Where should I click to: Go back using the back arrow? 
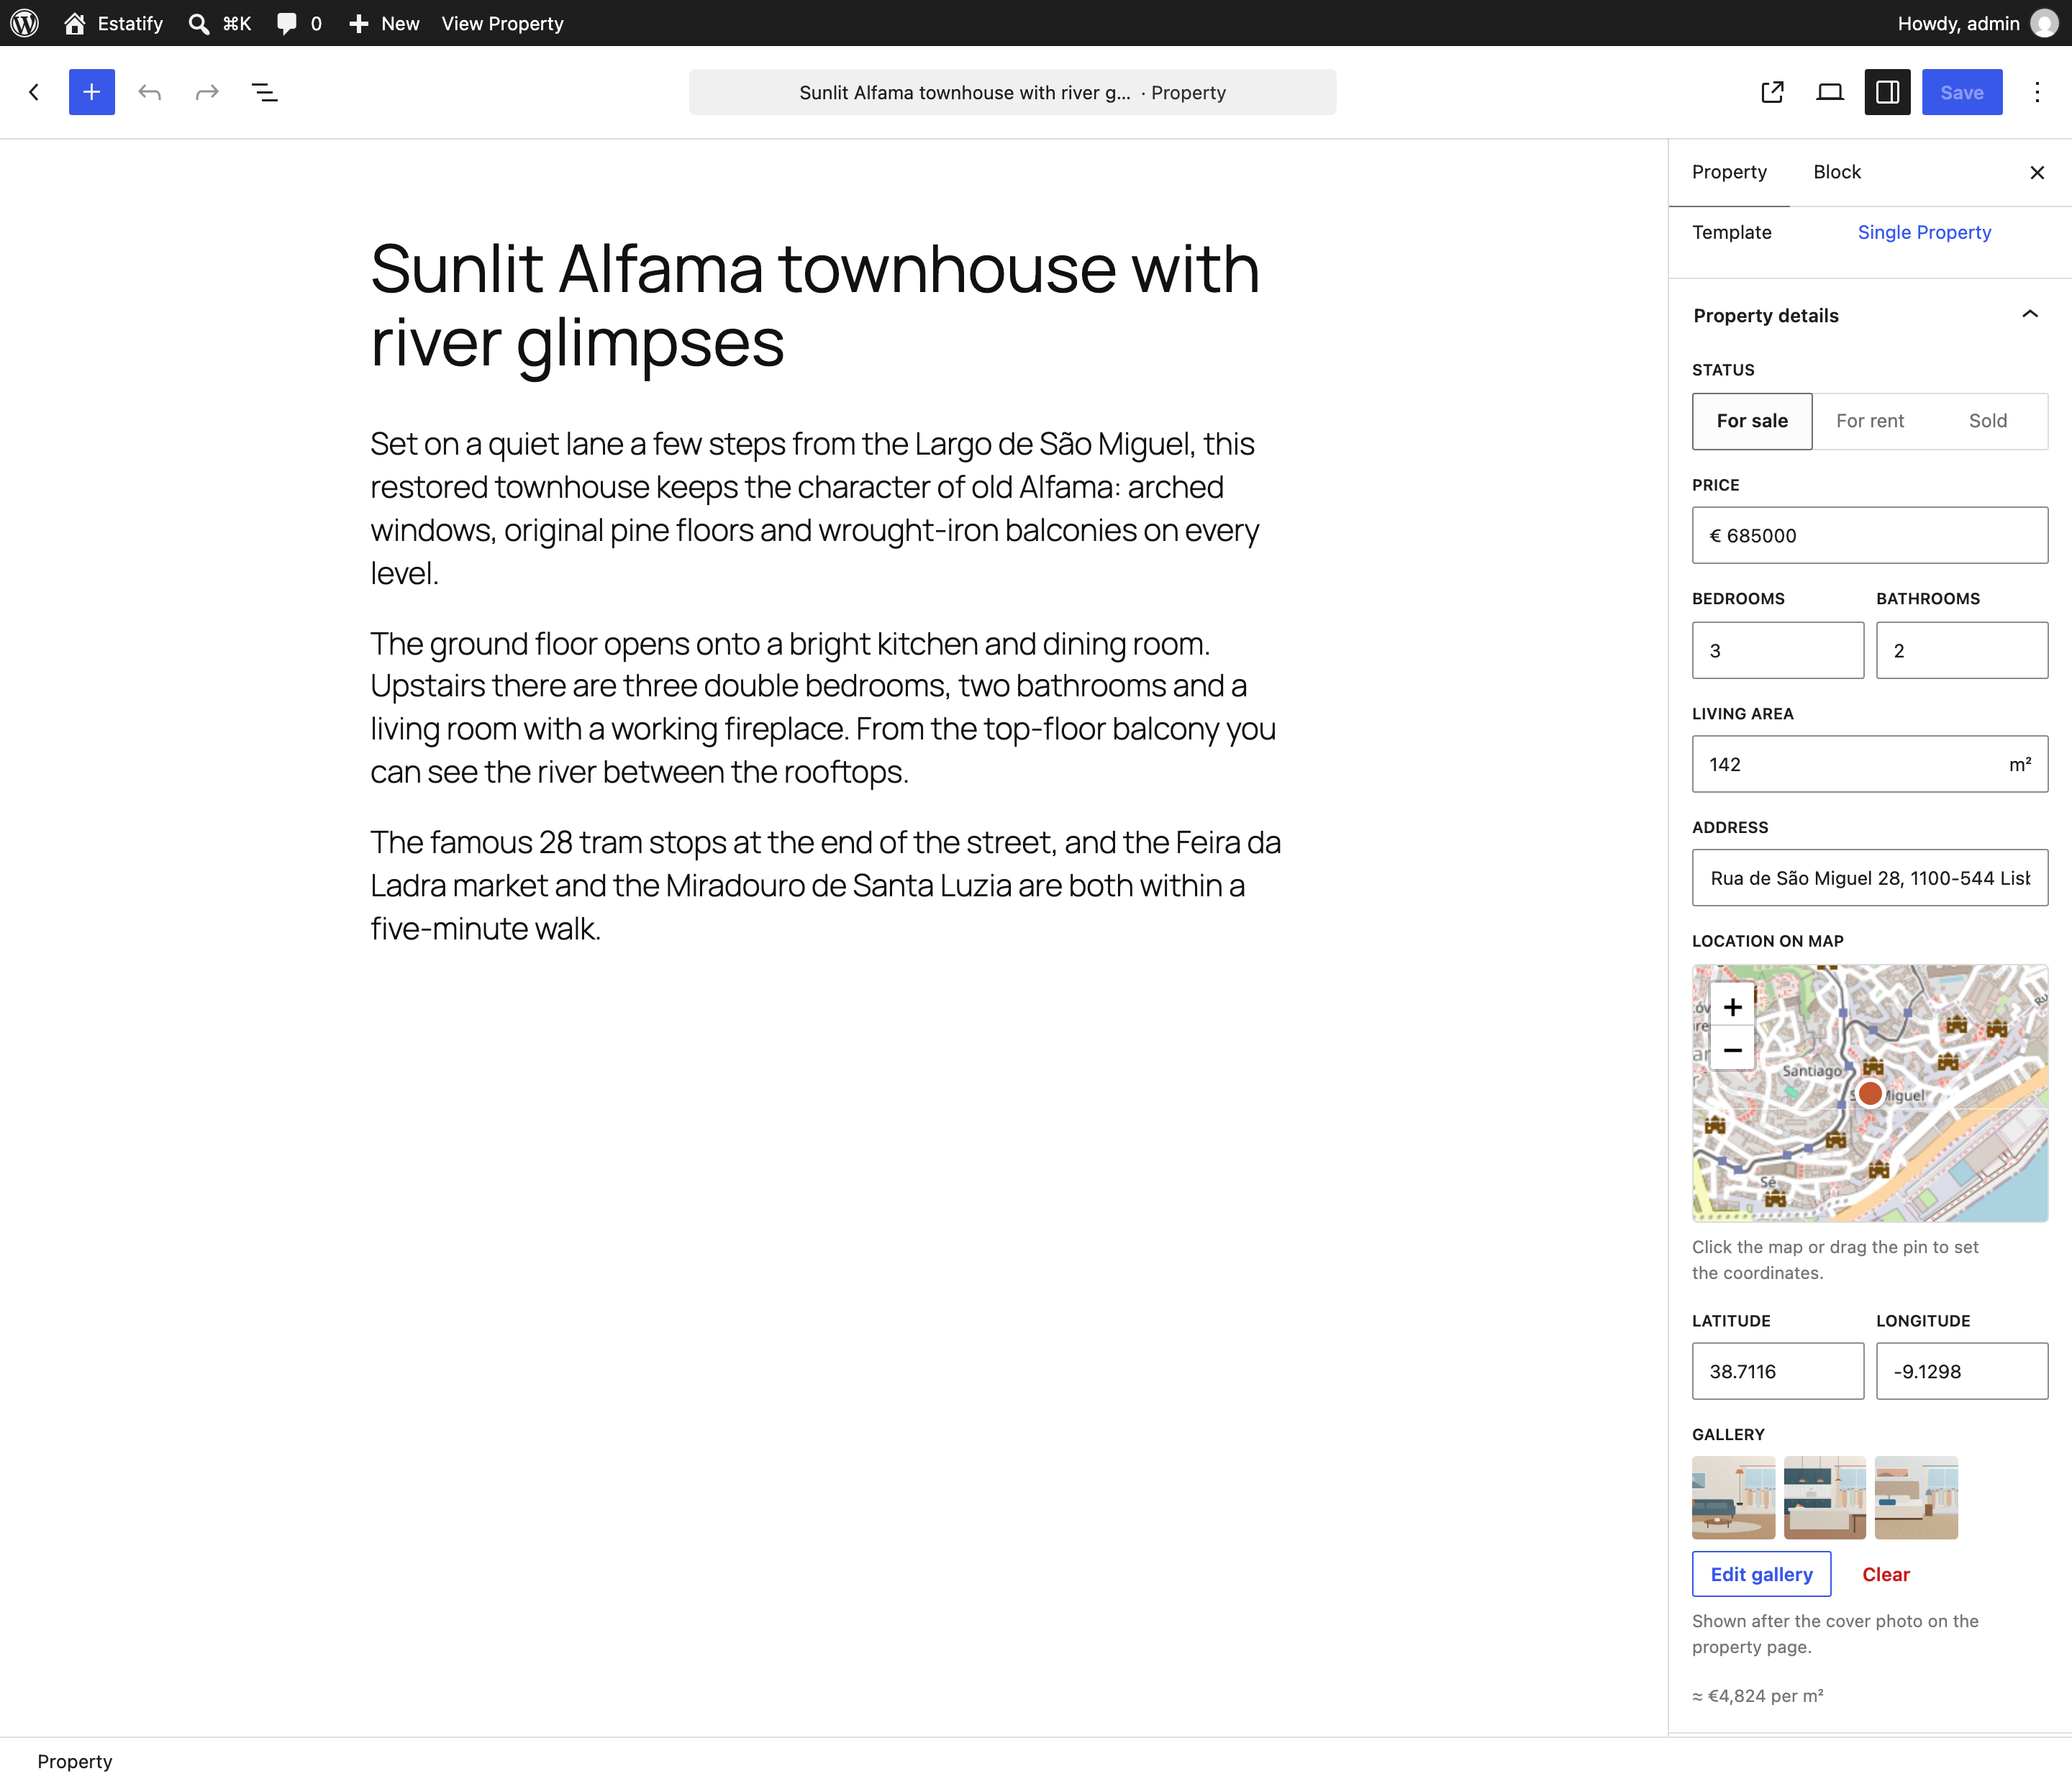point(35,92)
